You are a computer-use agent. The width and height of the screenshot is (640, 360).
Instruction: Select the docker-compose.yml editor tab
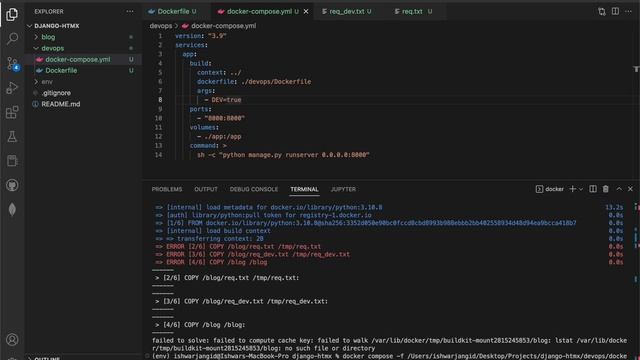259,11
